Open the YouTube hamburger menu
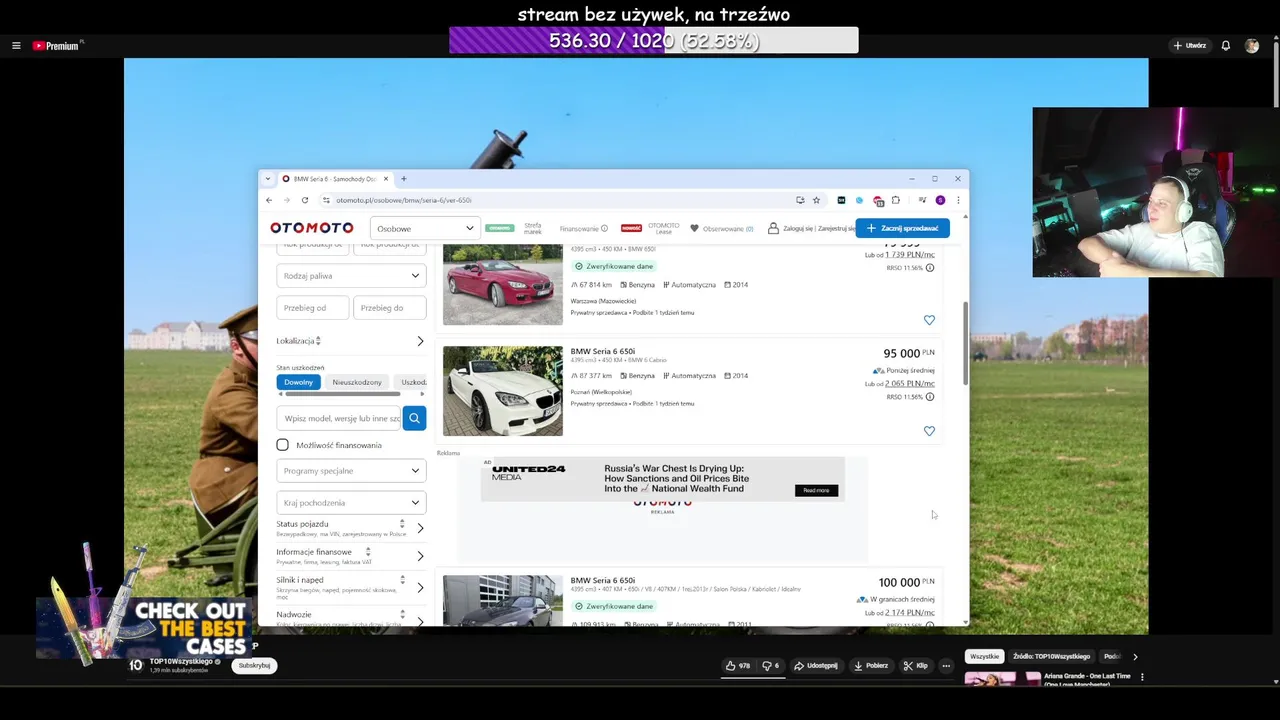The image size is (1280, 720). (x=16, y=46)
